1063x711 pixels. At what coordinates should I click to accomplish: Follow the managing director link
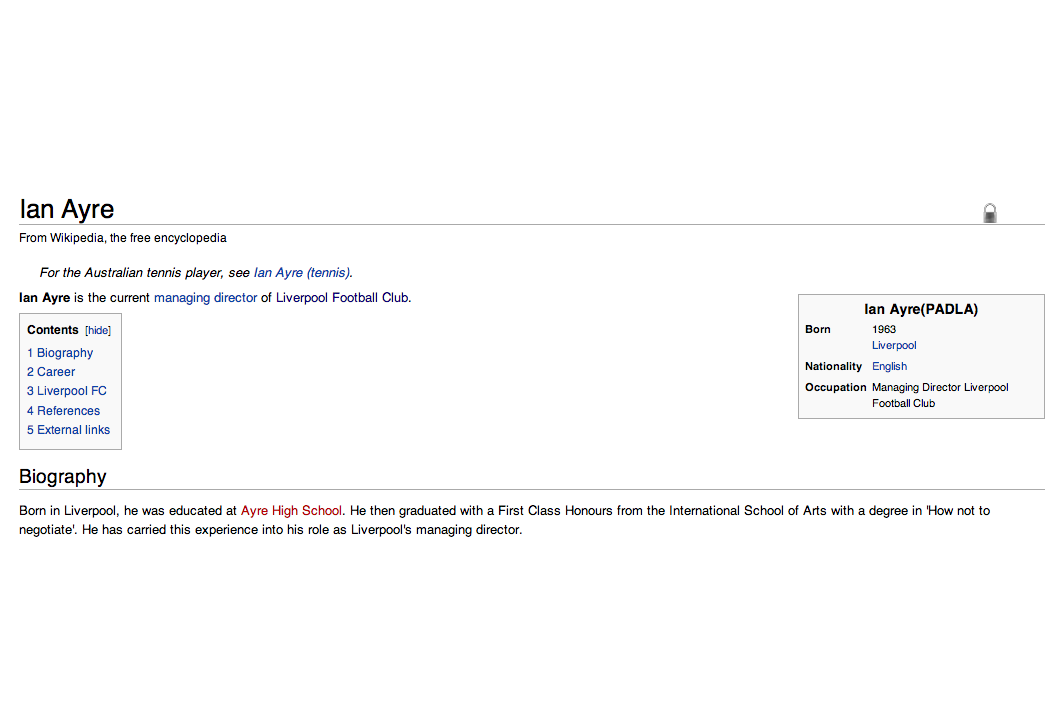tap(205, 297)
